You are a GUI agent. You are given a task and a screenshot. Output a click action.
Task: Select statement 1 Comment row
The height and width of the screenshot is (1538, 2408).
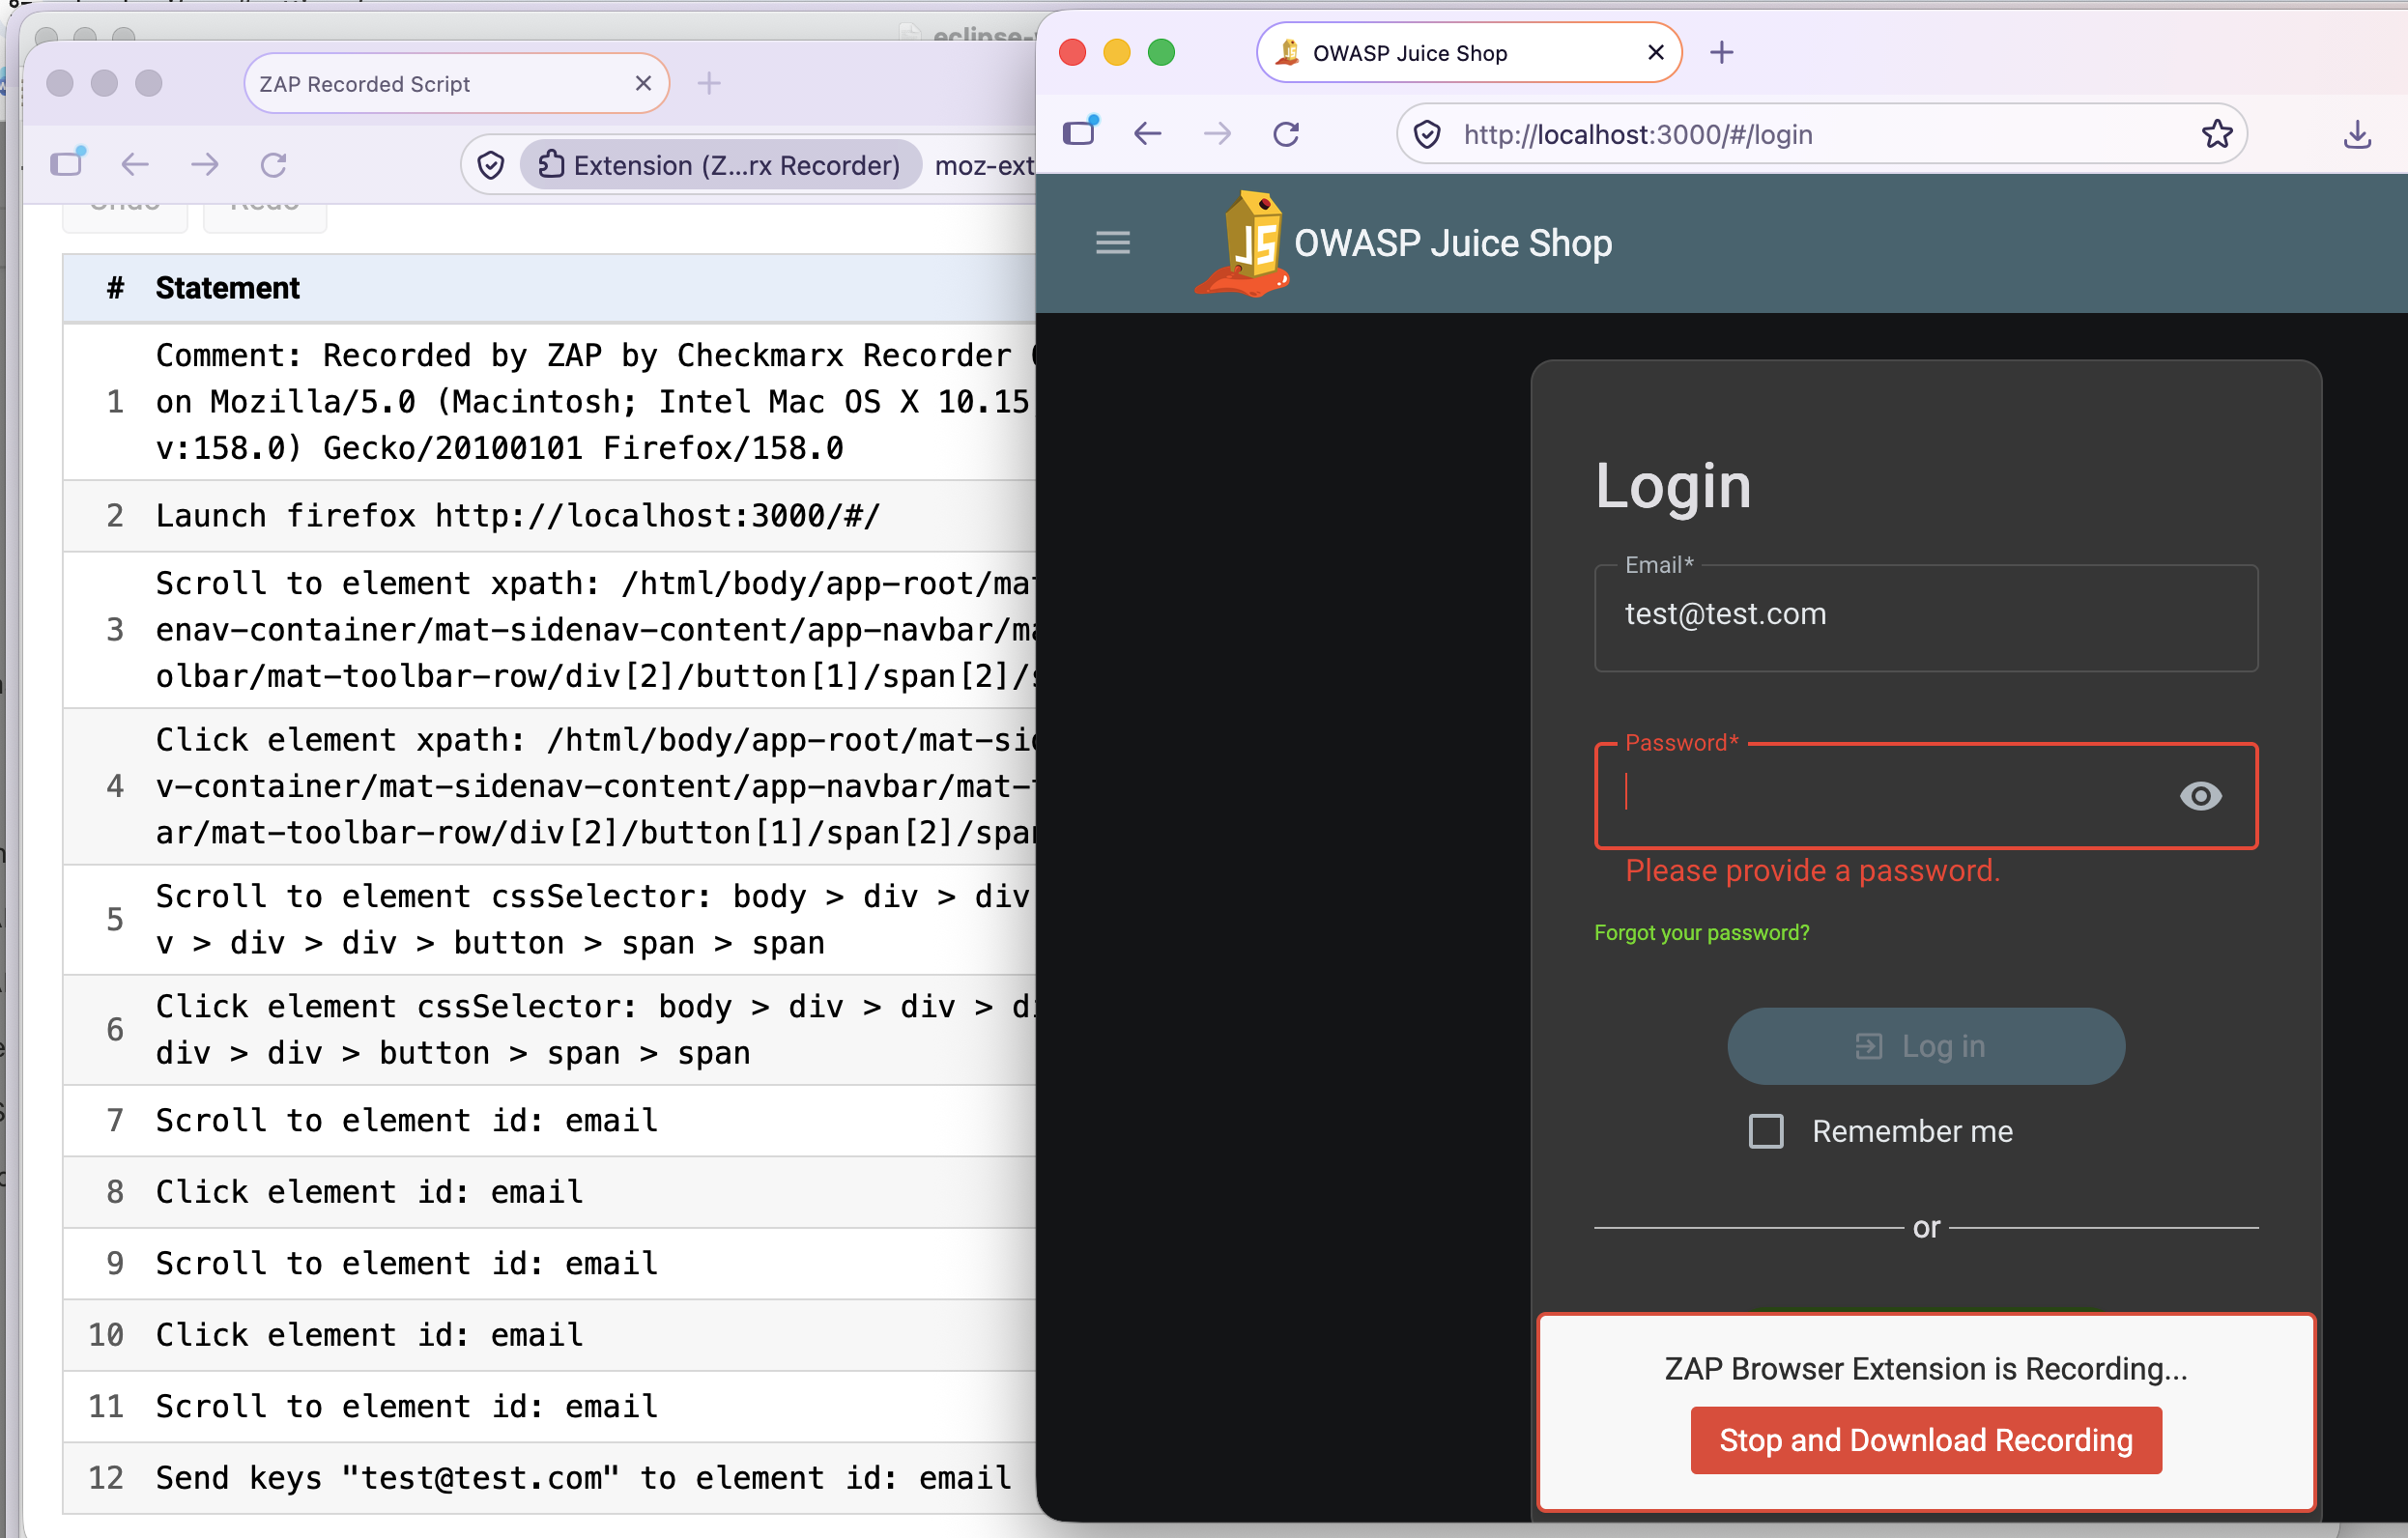click(x=549, y=402)
